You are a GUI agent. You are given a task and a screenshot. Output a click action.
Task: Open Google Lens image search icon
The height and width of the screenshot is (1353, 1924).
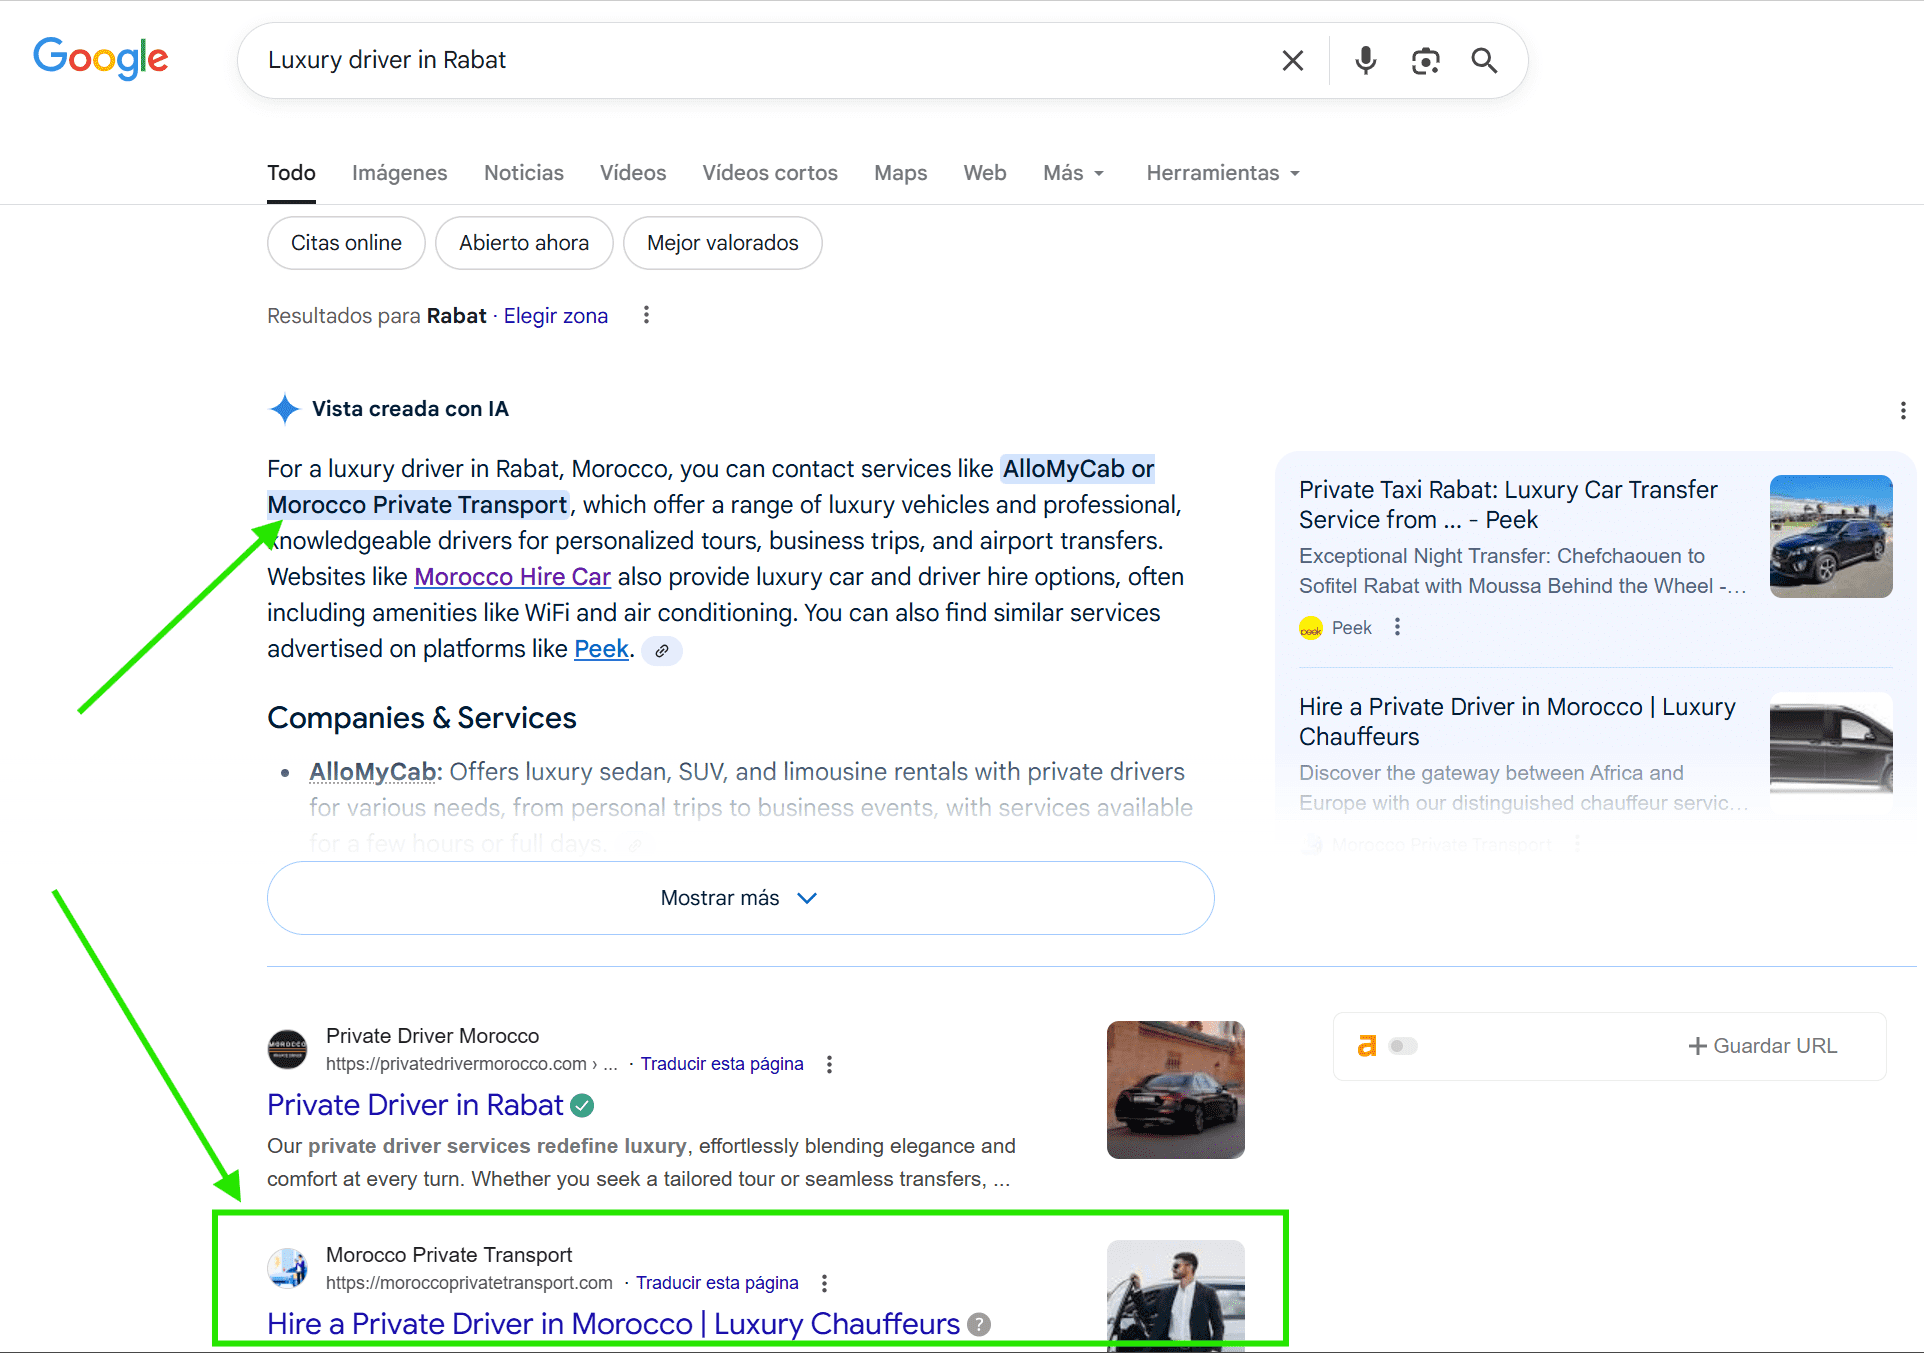click(1425, 61)
